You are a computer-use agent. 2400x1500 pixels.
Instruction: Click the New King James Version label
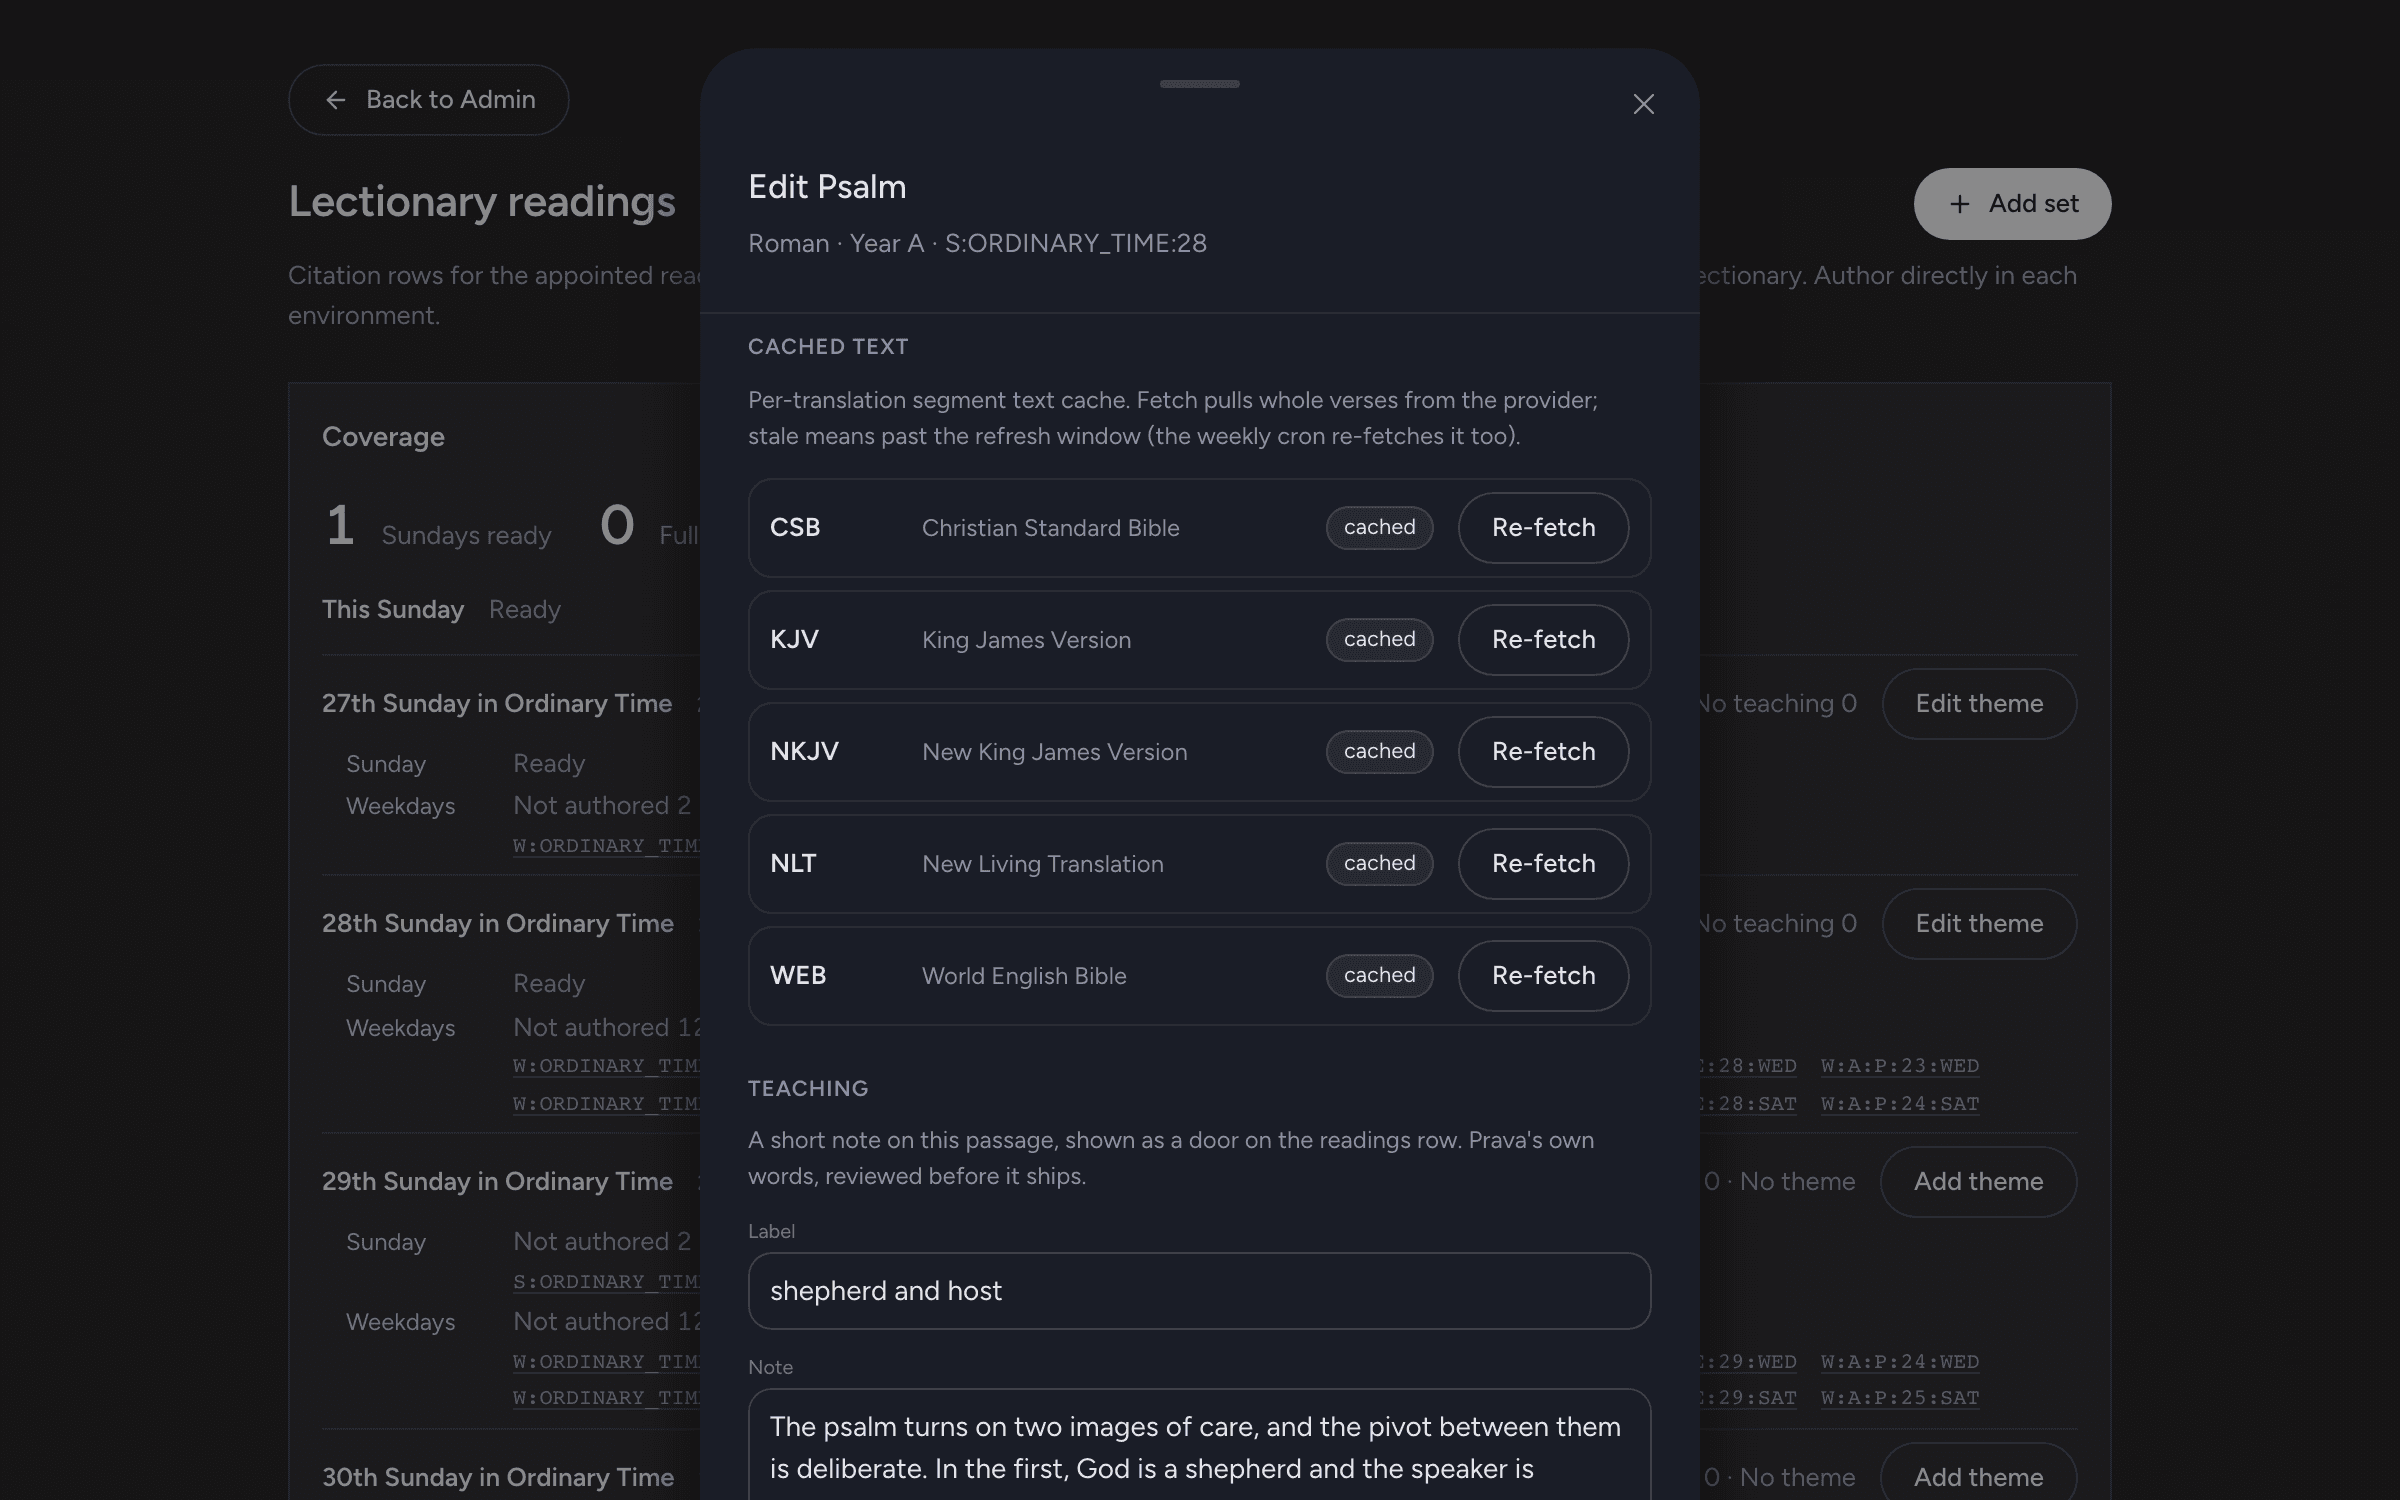click(1054, 752)
